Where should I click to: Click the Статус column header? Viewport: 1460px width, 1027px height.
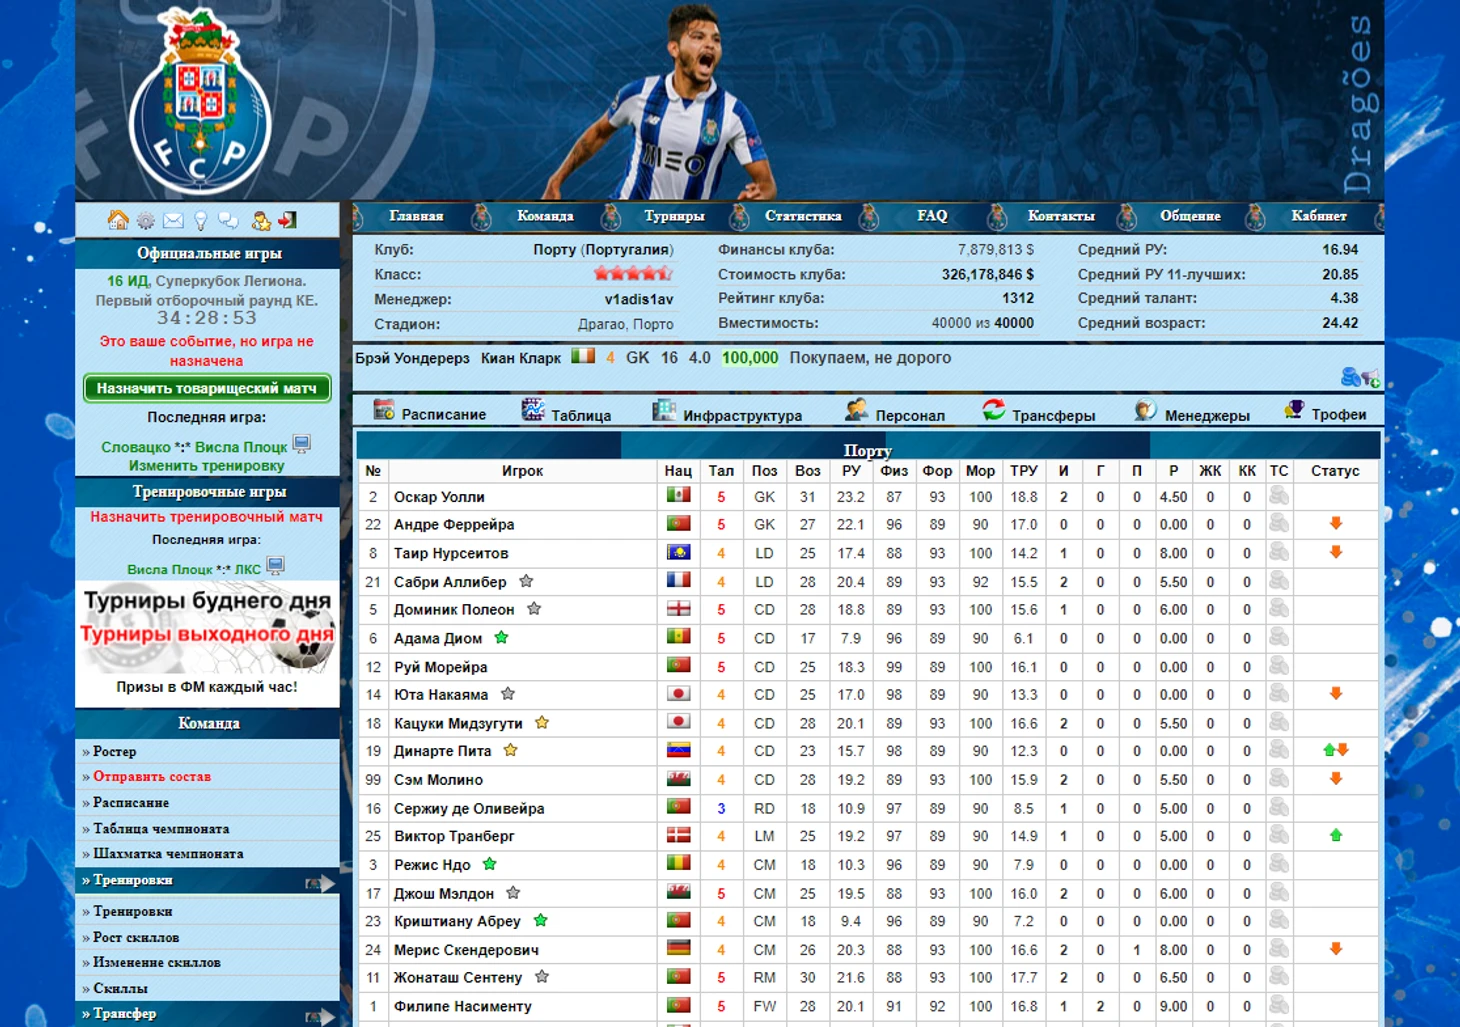click(1335, 471)
